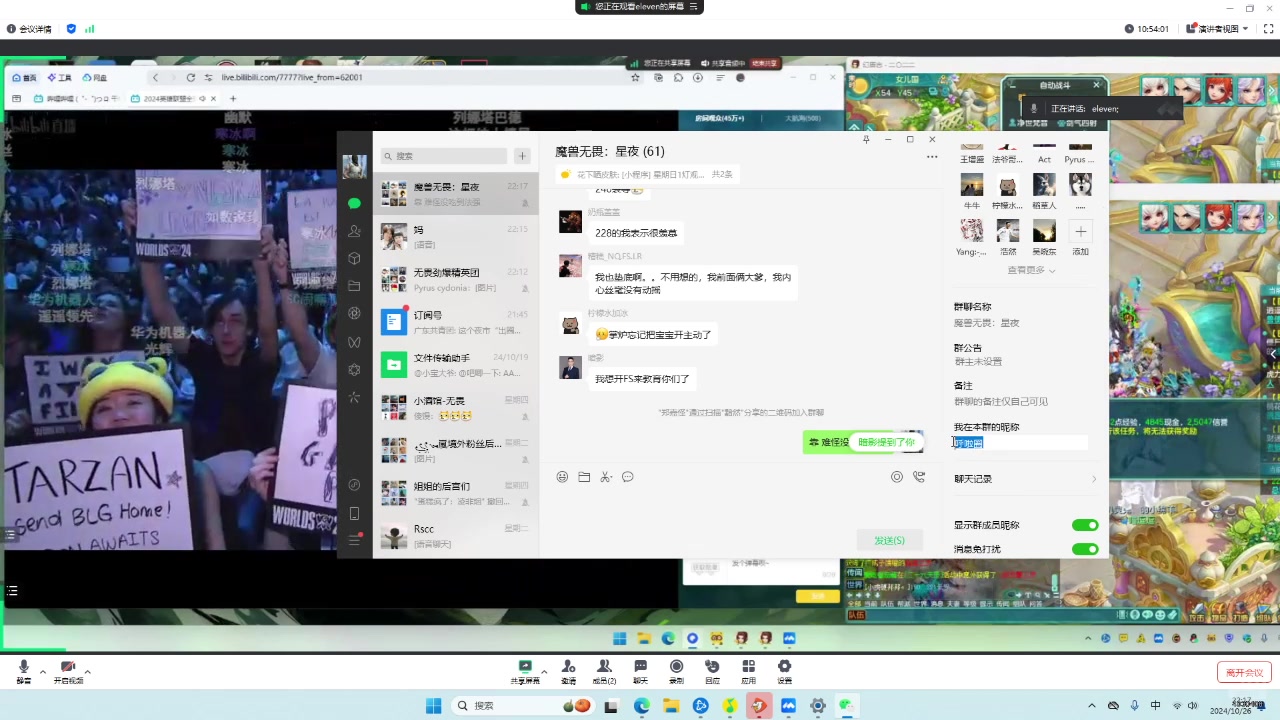Click 共享屏幕 share screen button
The height and width of the screenshot is (720, 1280).
click(525, 671)
